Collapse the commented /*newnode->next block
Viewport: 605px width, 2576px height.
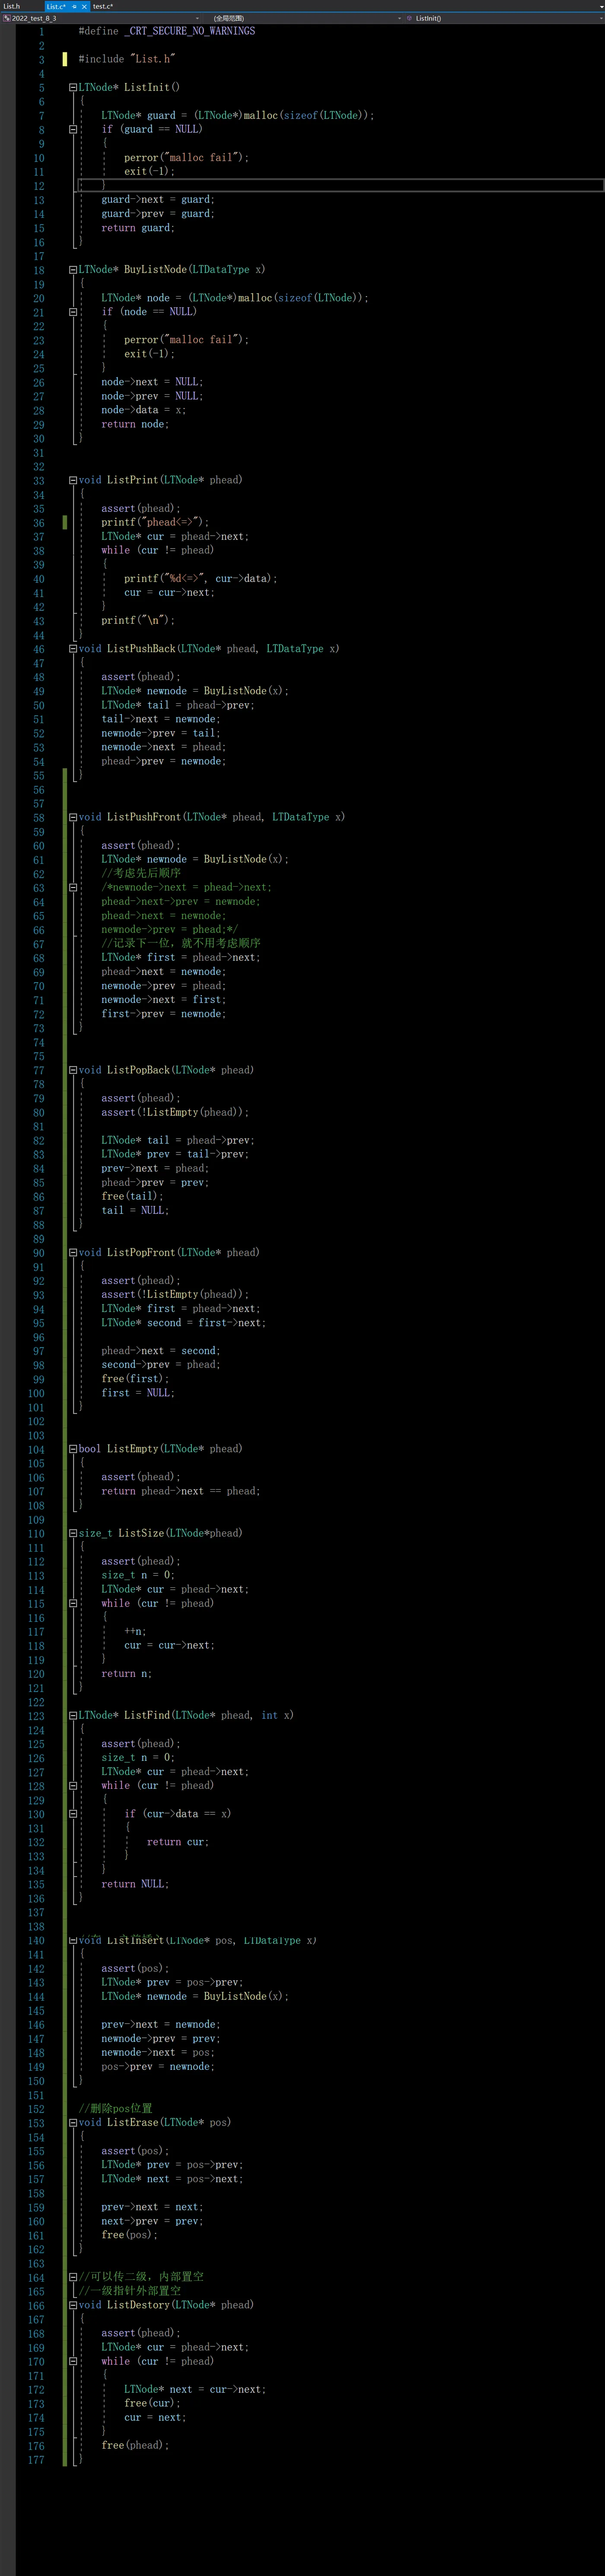click(73, 887)
